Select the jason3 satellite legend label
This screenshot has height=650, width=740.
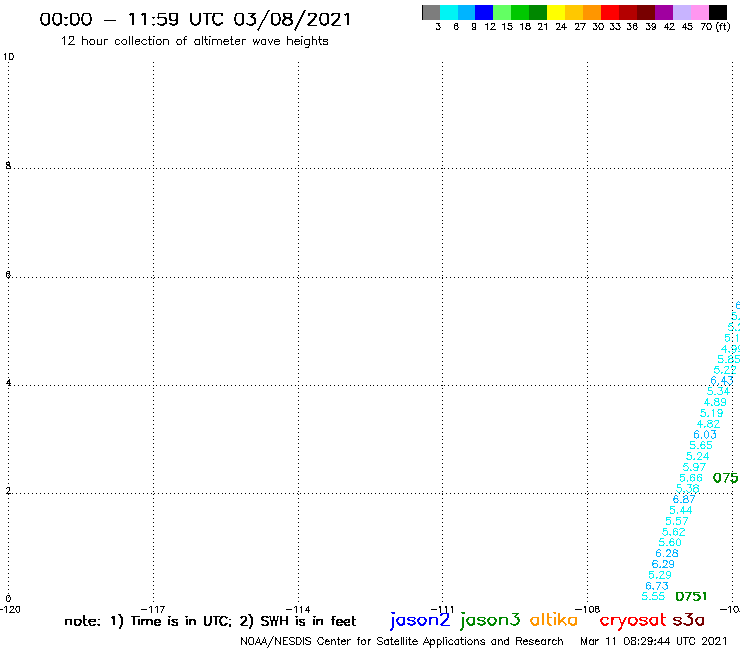click(490, 620)
